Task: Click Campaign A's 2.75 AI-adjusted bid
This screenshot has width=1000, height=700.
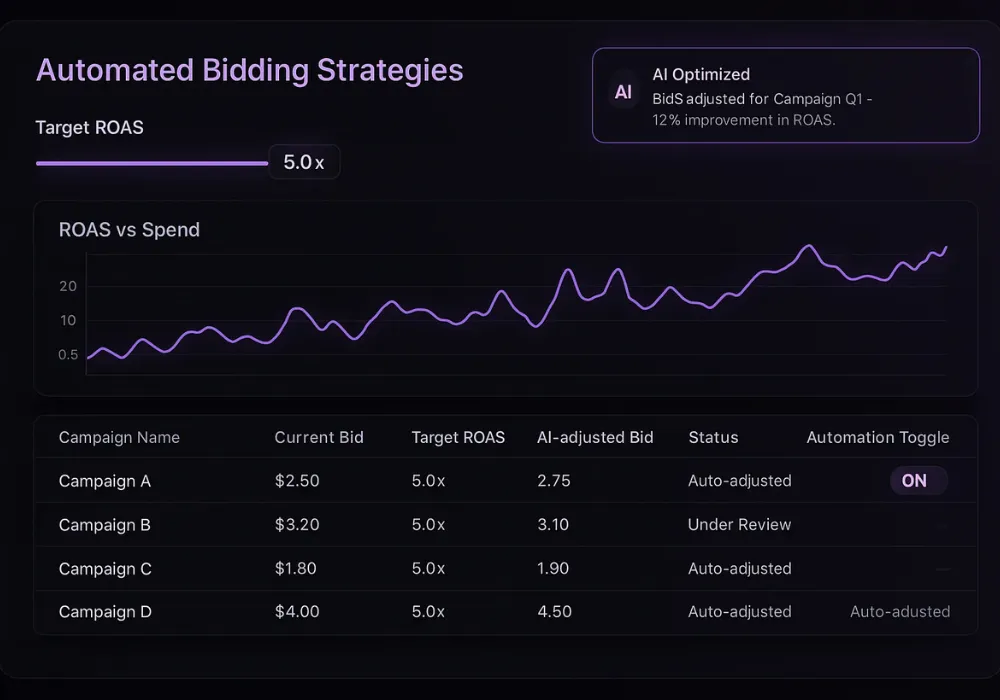Action: click(x=553, y=481)
